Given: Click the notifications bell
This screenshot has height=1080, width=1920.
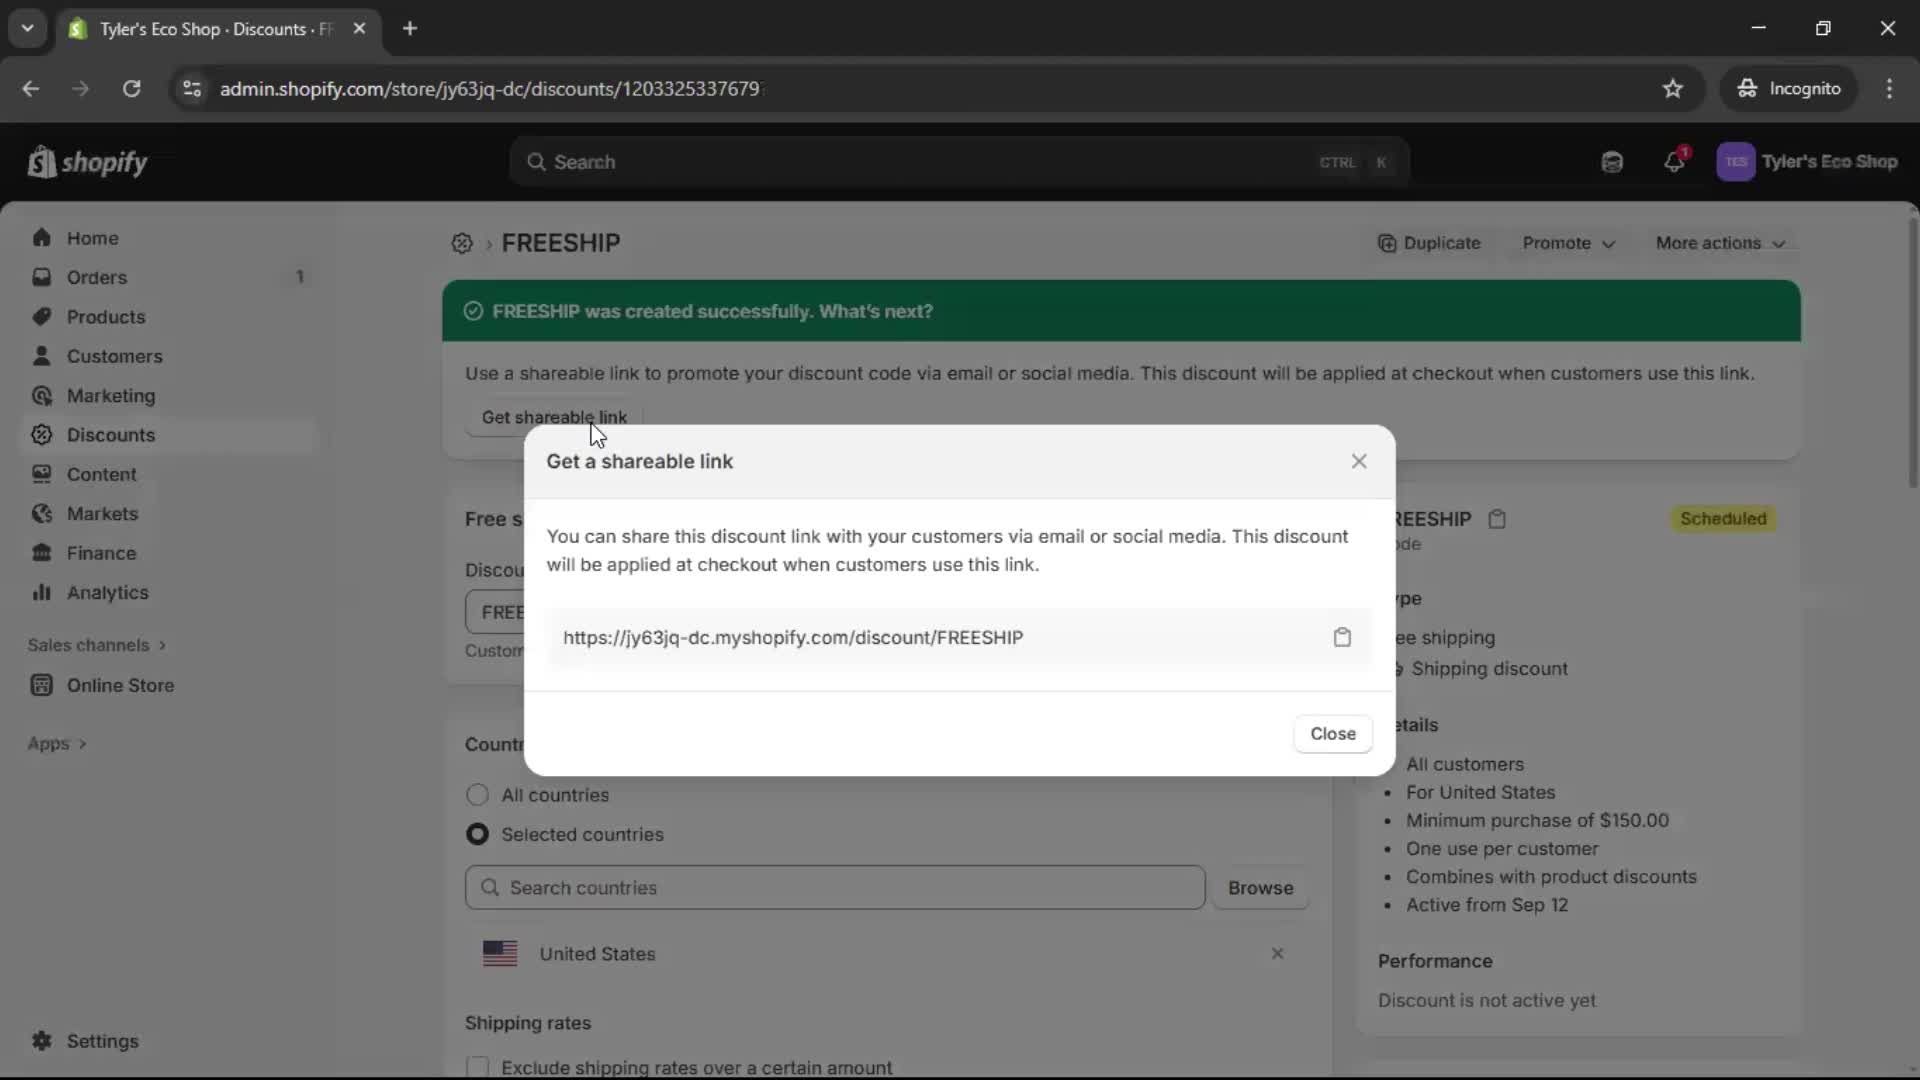Looking at the screenshot, I should click(1675, 161).
